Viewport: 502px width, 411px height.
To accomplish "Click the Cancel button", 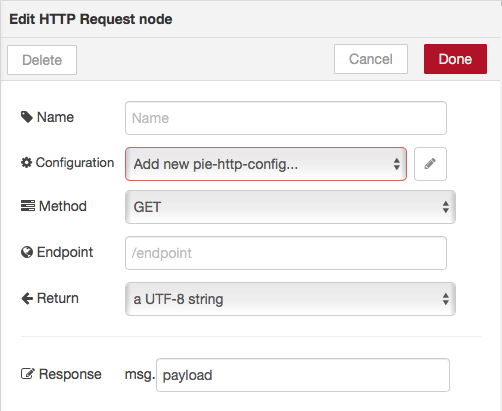I will [371, 59].
